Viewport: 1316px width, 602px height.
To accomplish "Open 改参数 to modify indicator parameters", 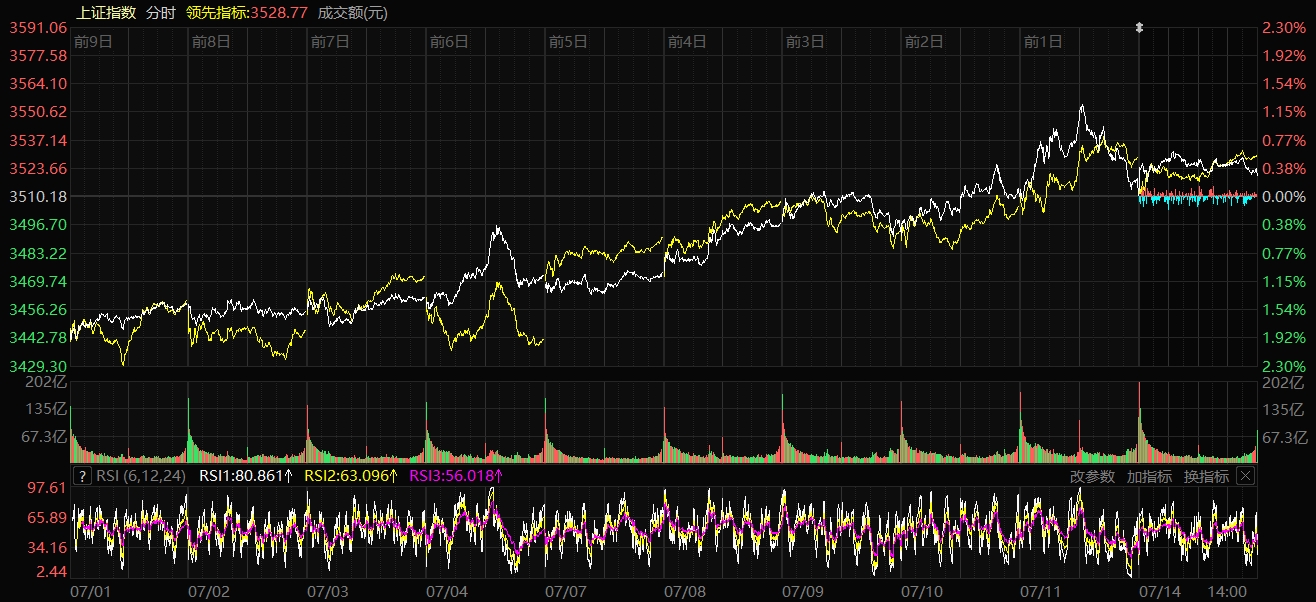I will [x=1092, y=476].
